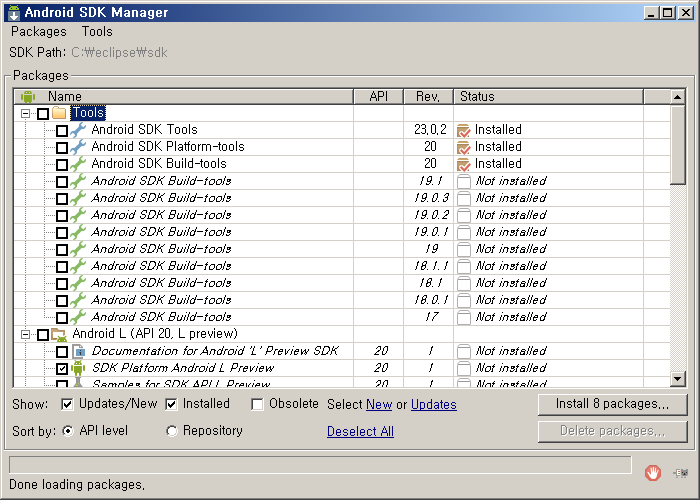Click the not installed icon for Build-tools 19.1
Image resolution: width=700 pixels, height=500 pixels.
464,181
